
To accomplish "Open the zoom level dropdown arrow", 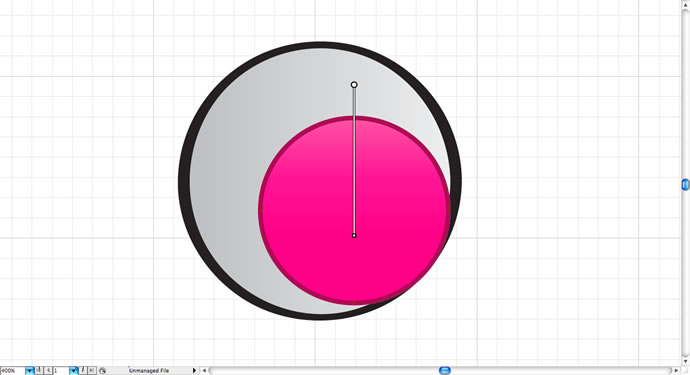I will point(29,371).
